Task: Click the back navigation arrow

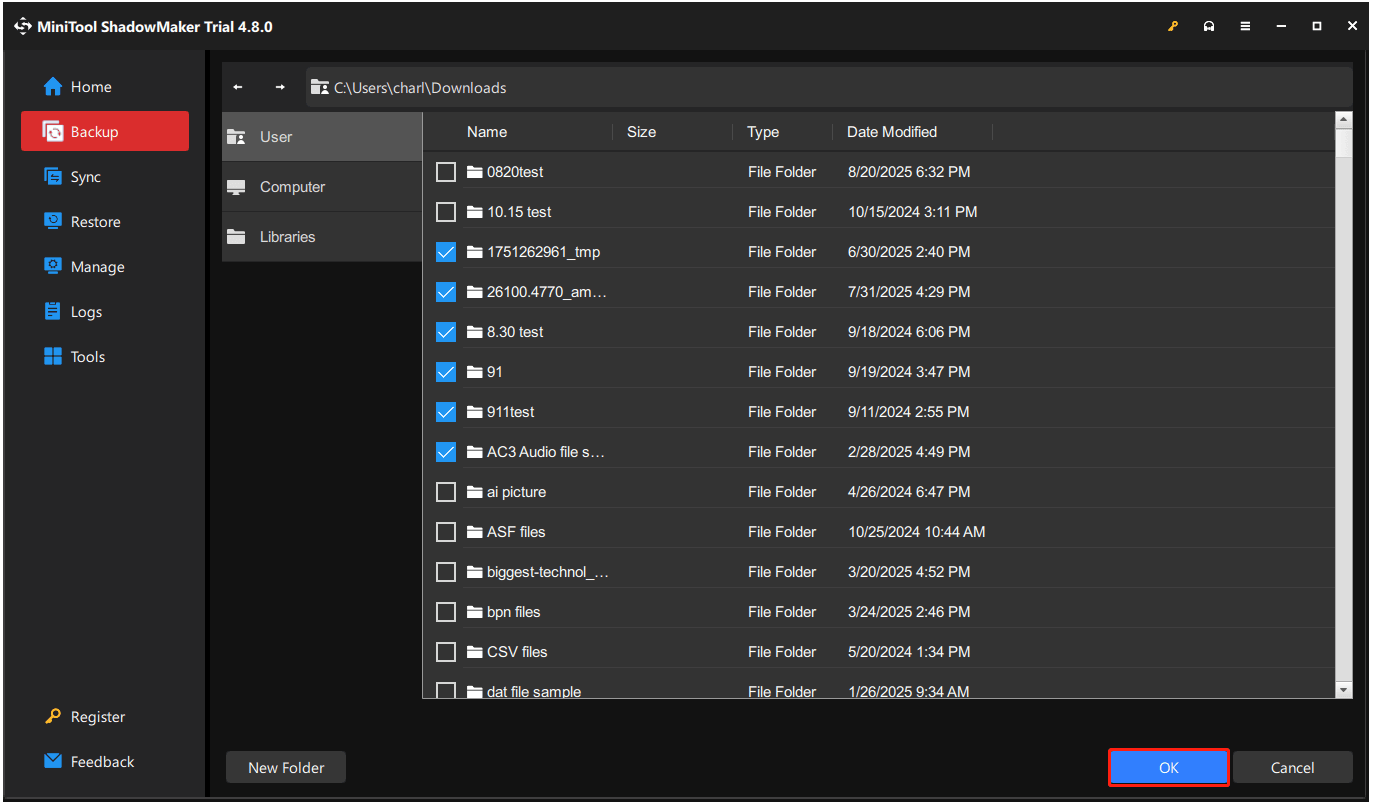Action: coord(238,87)
